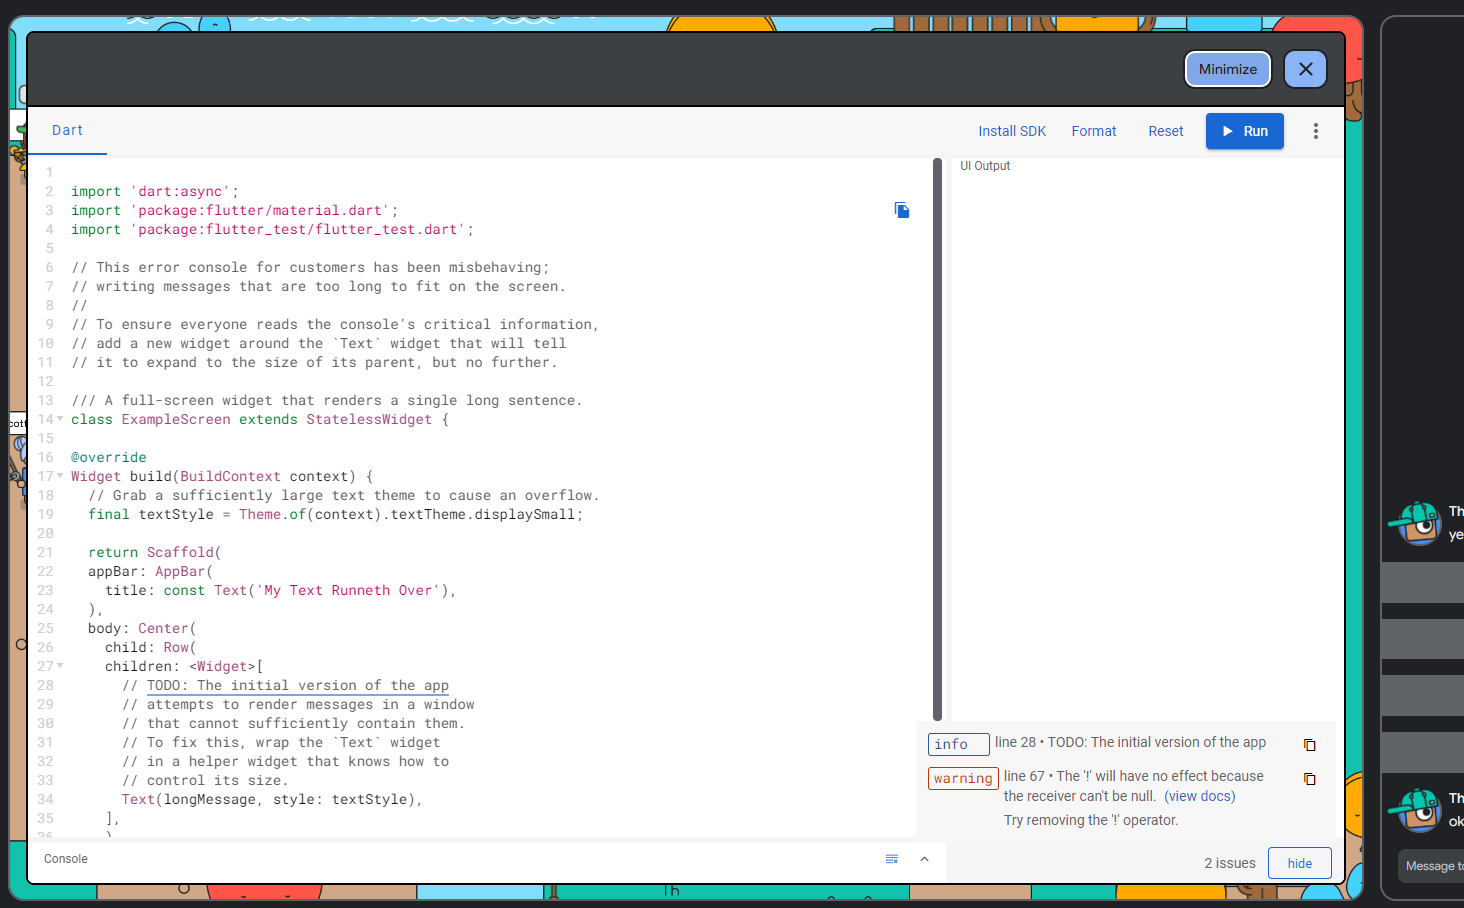Open view docs for the null warning
Image resolution: width=1464 pixels, height=908 pixels.
1199,795
